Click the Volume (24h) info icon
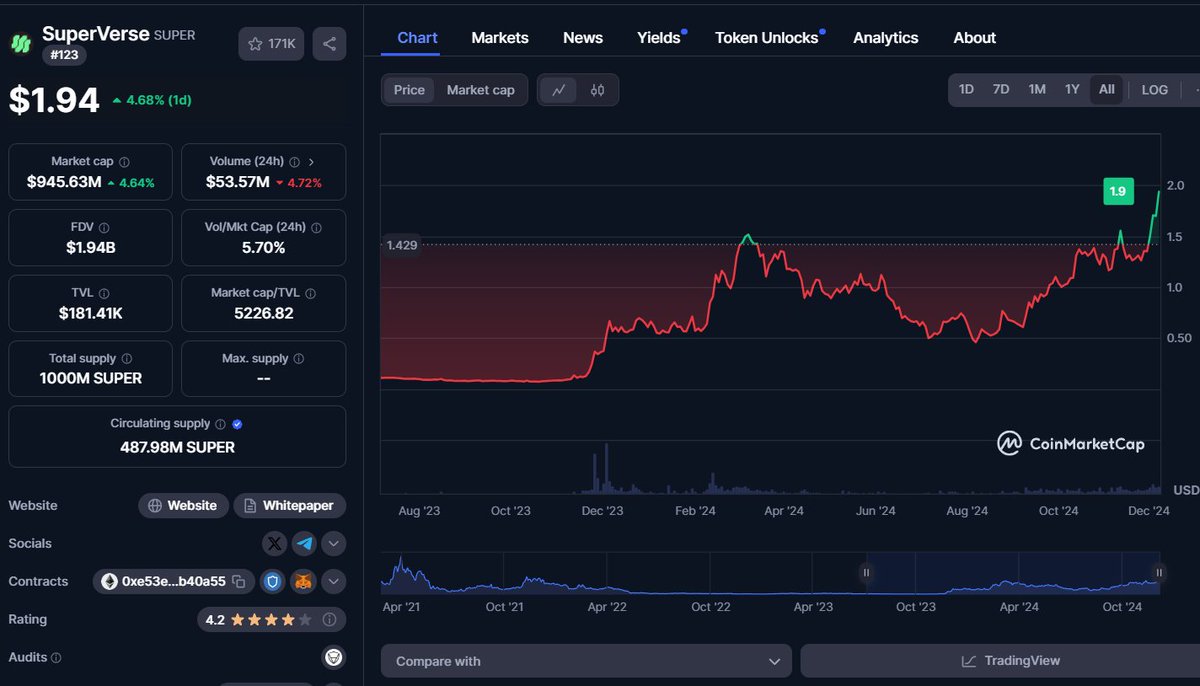Screen dimensions: 1200x686 click(294, 162)
